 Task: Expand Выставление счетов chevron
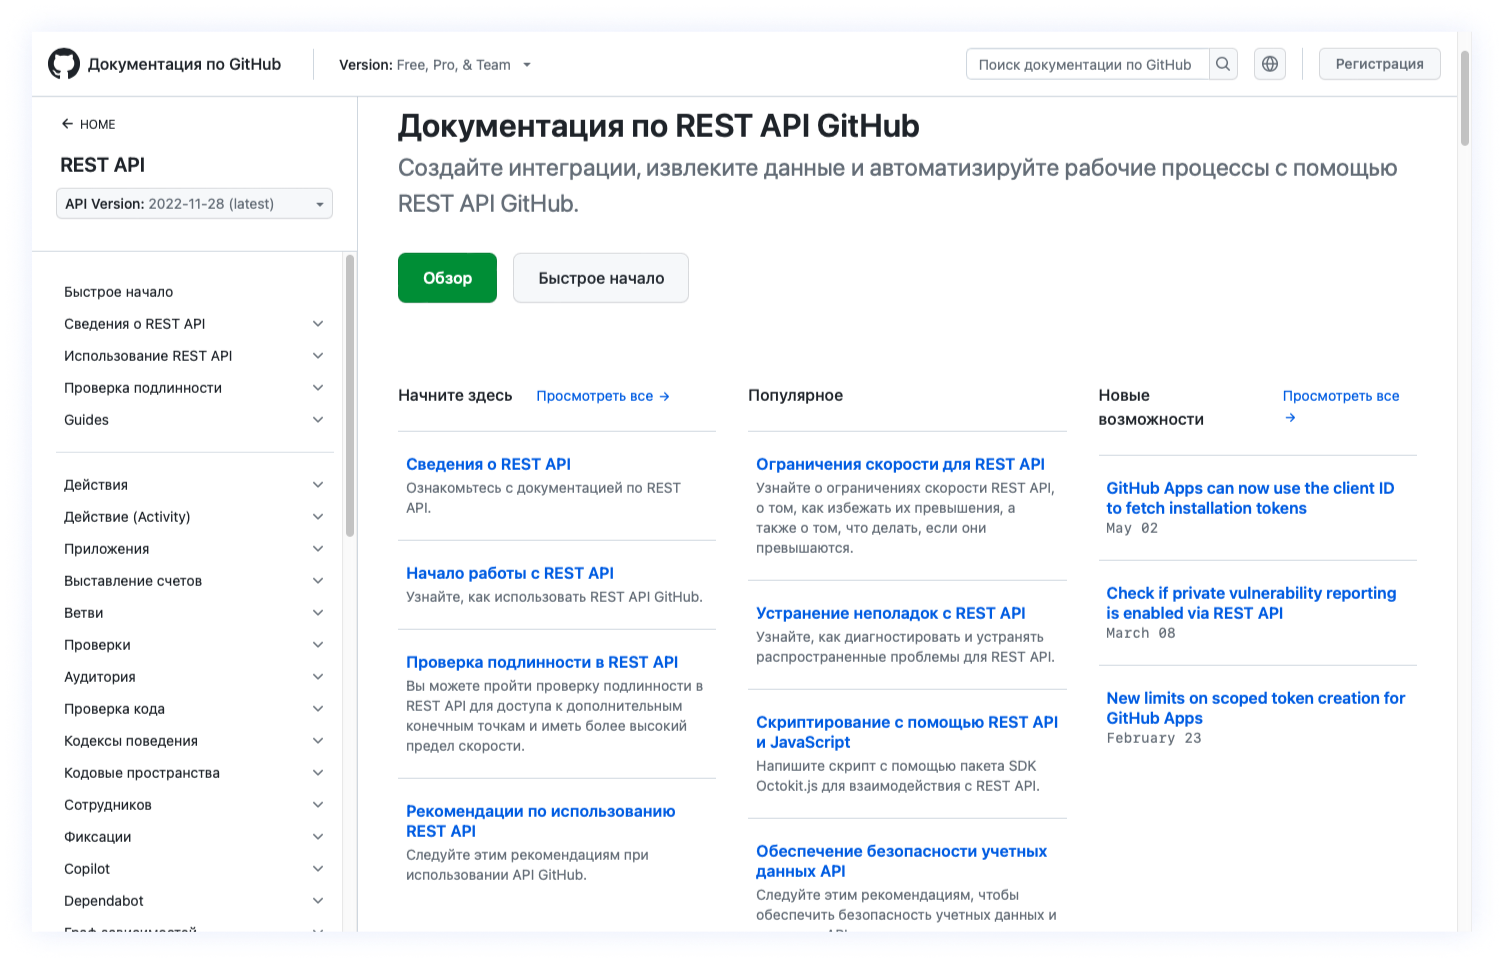tap(318, 581)
